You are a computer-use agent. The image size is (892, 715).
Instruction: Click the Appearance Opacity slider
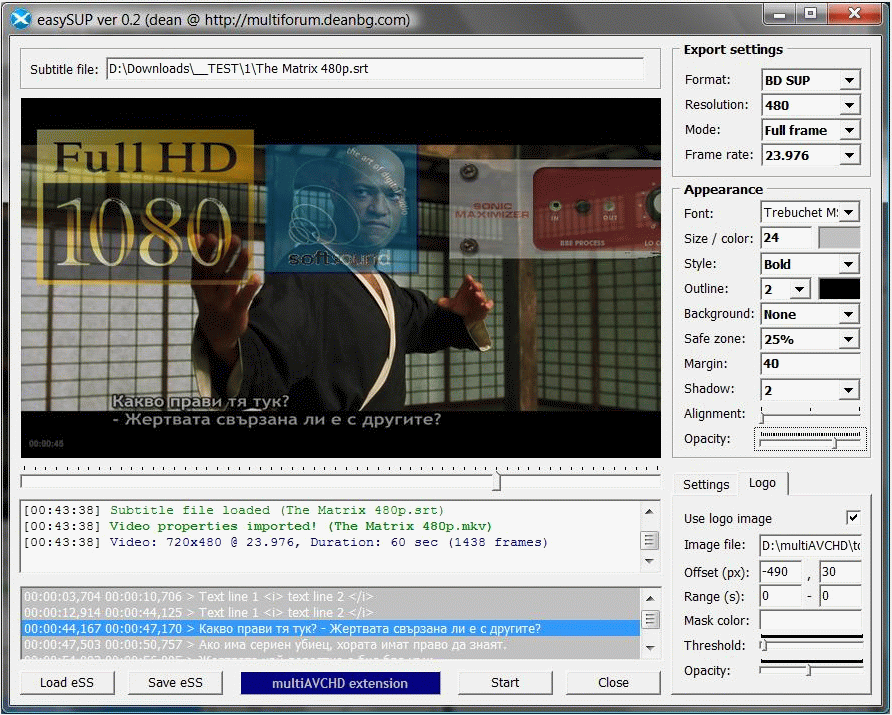810,439
